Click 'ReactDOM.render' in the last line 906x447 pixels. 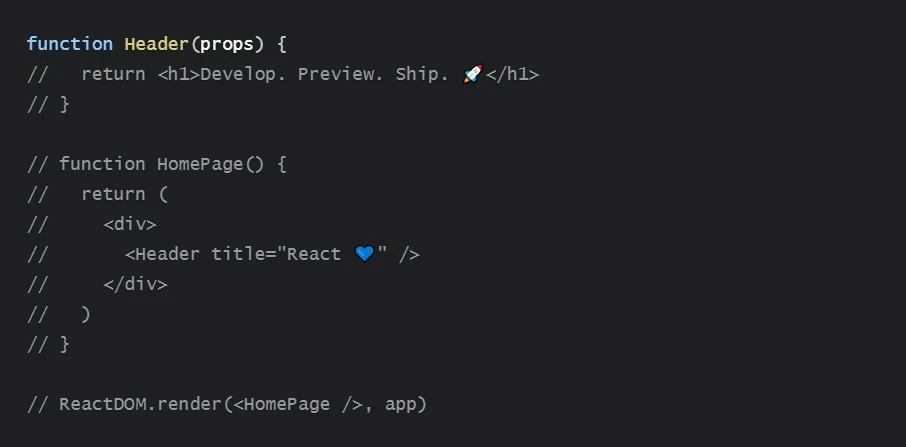pyautogui.click(x=140, y=404)
